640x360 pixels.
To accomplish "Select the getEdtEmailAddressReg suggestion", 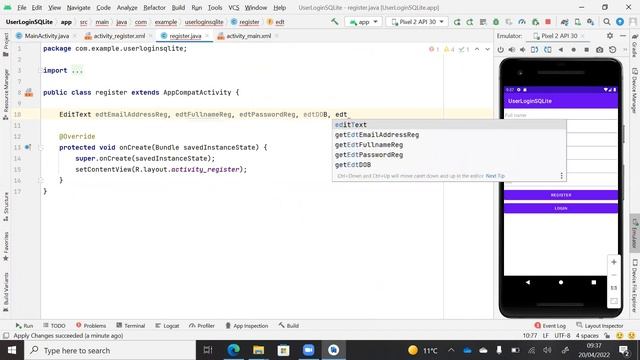I will click(x=449, y=135).
